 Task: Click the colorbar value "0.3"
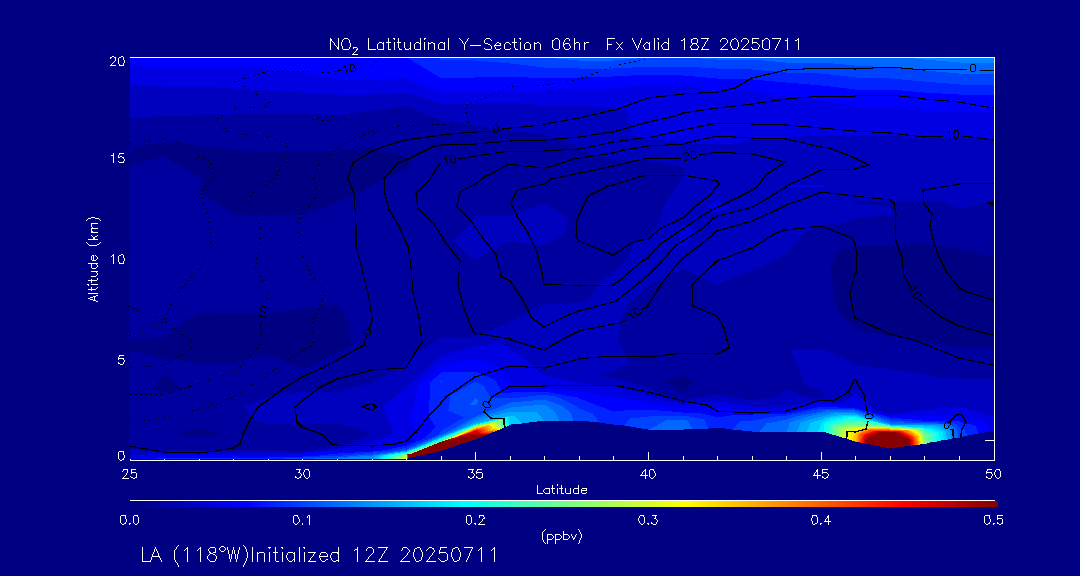coord(648,521)
